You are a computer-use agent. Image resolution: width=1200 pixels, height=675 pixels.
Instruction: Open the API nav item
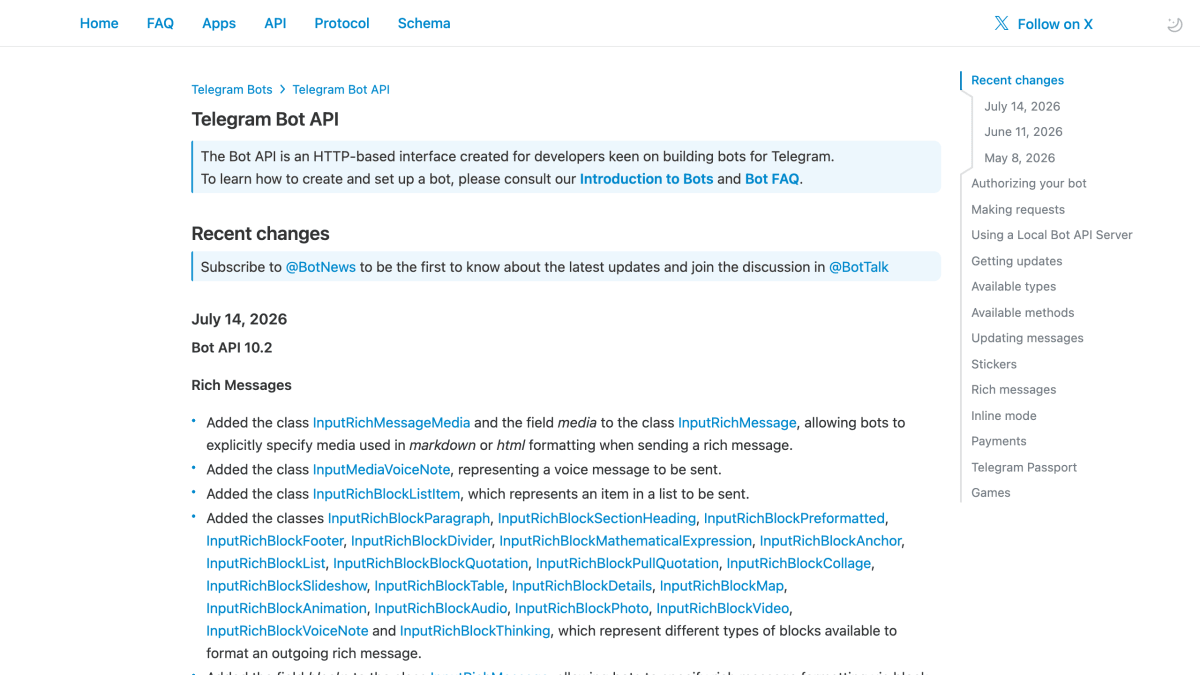click(x=275, y=23)
